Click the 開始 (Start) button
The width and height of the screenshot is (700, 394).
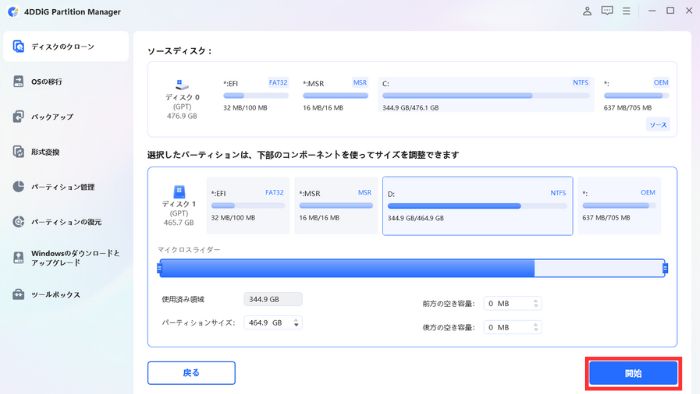(x=633, y=373)
